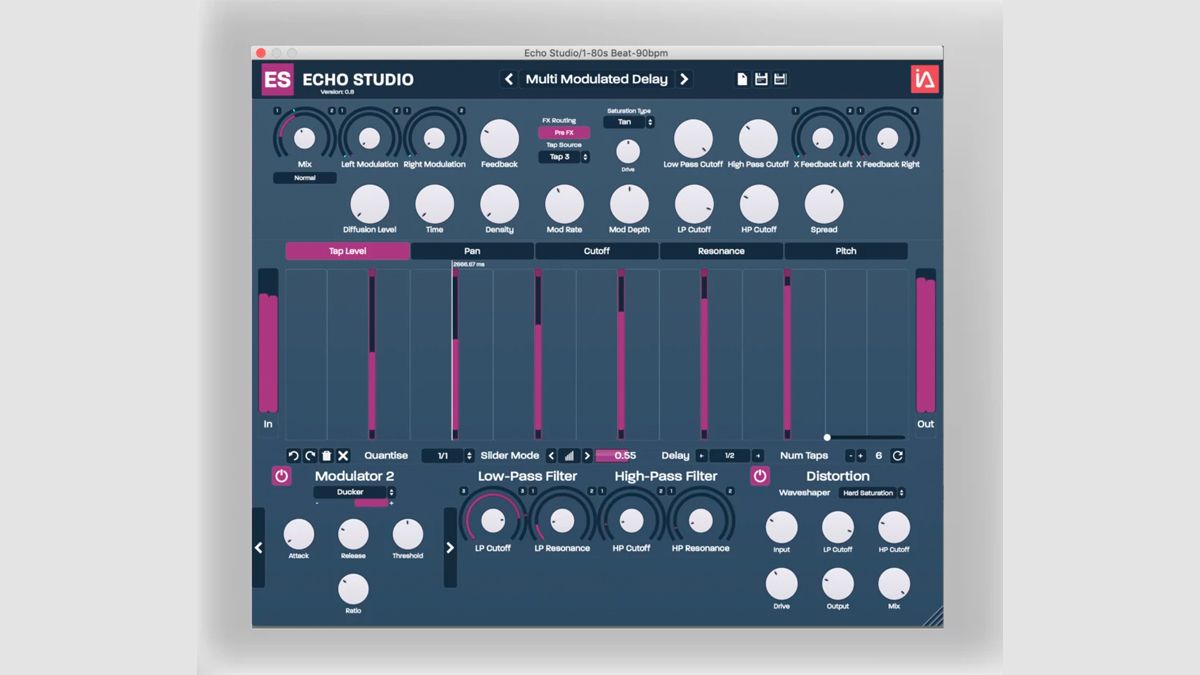Image resolution: width=1200 pixels, height=675 pixels.
Task: Load next preset with right arrow
Action: coord(686,78)
